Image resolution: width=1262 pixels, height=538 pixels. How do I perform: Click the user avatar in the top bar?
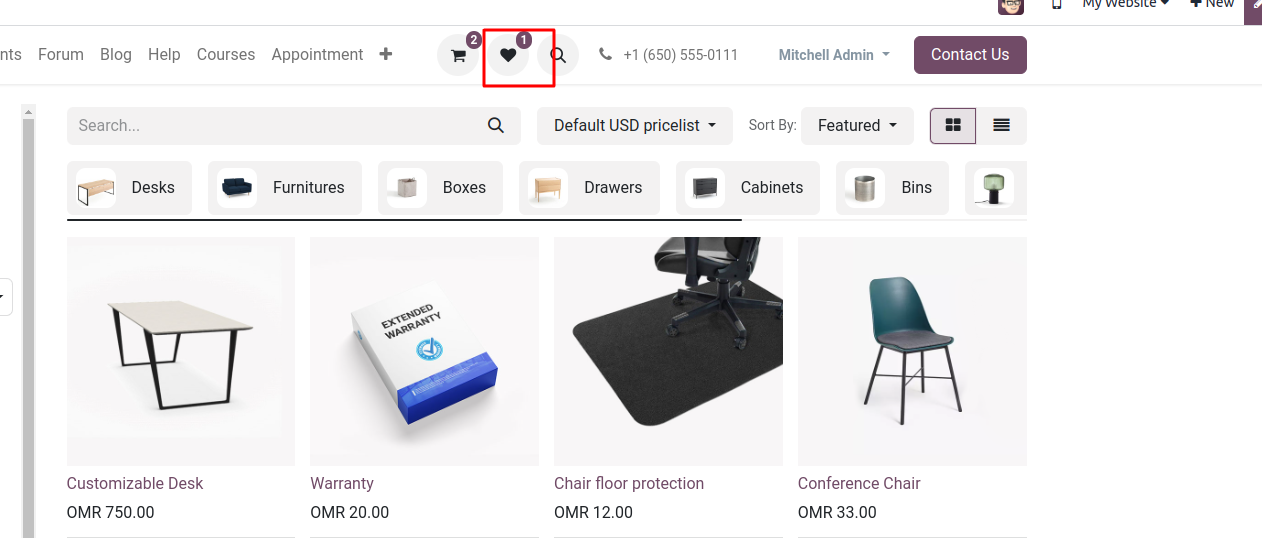pos(1011,5)
